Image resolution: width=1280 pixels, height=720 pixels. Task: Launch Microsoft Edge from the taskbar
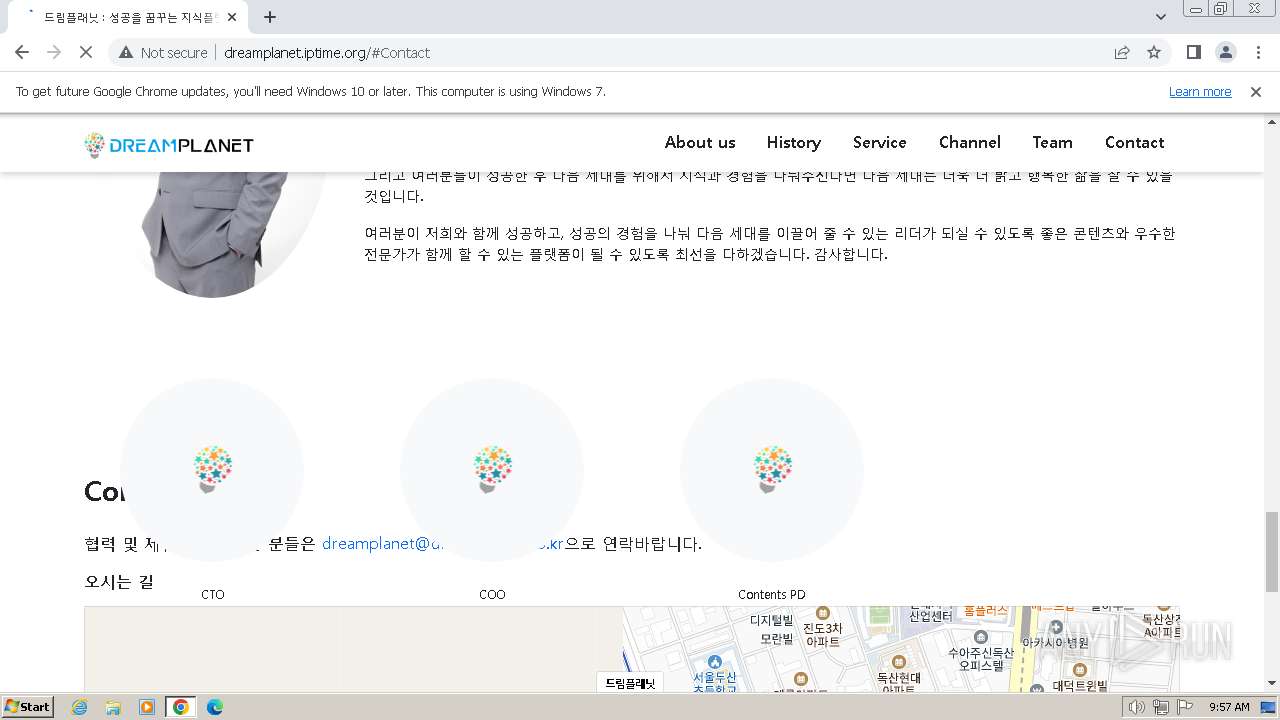[215, 707]
